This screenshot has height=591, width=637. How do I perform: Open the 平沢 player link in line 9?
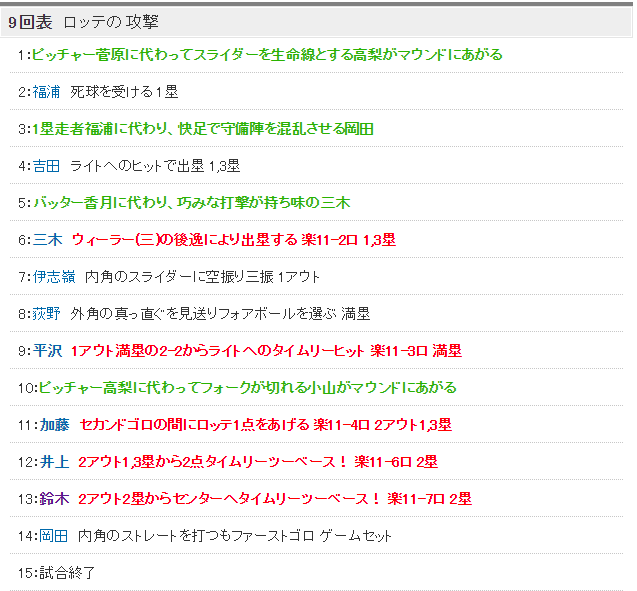click(x=48, y=351)
